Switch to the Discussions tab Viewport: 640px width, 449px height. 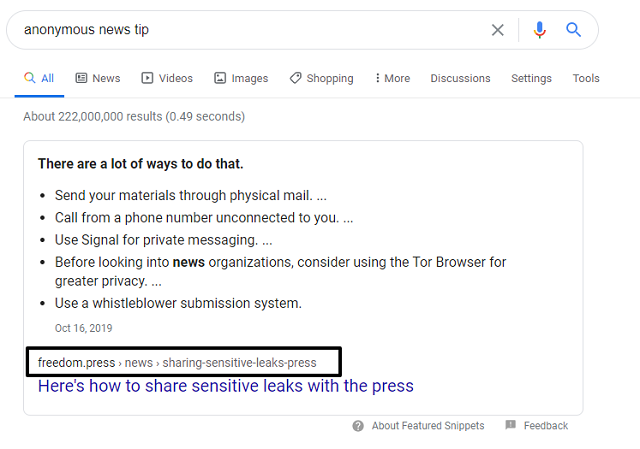[x=460, y=78]
